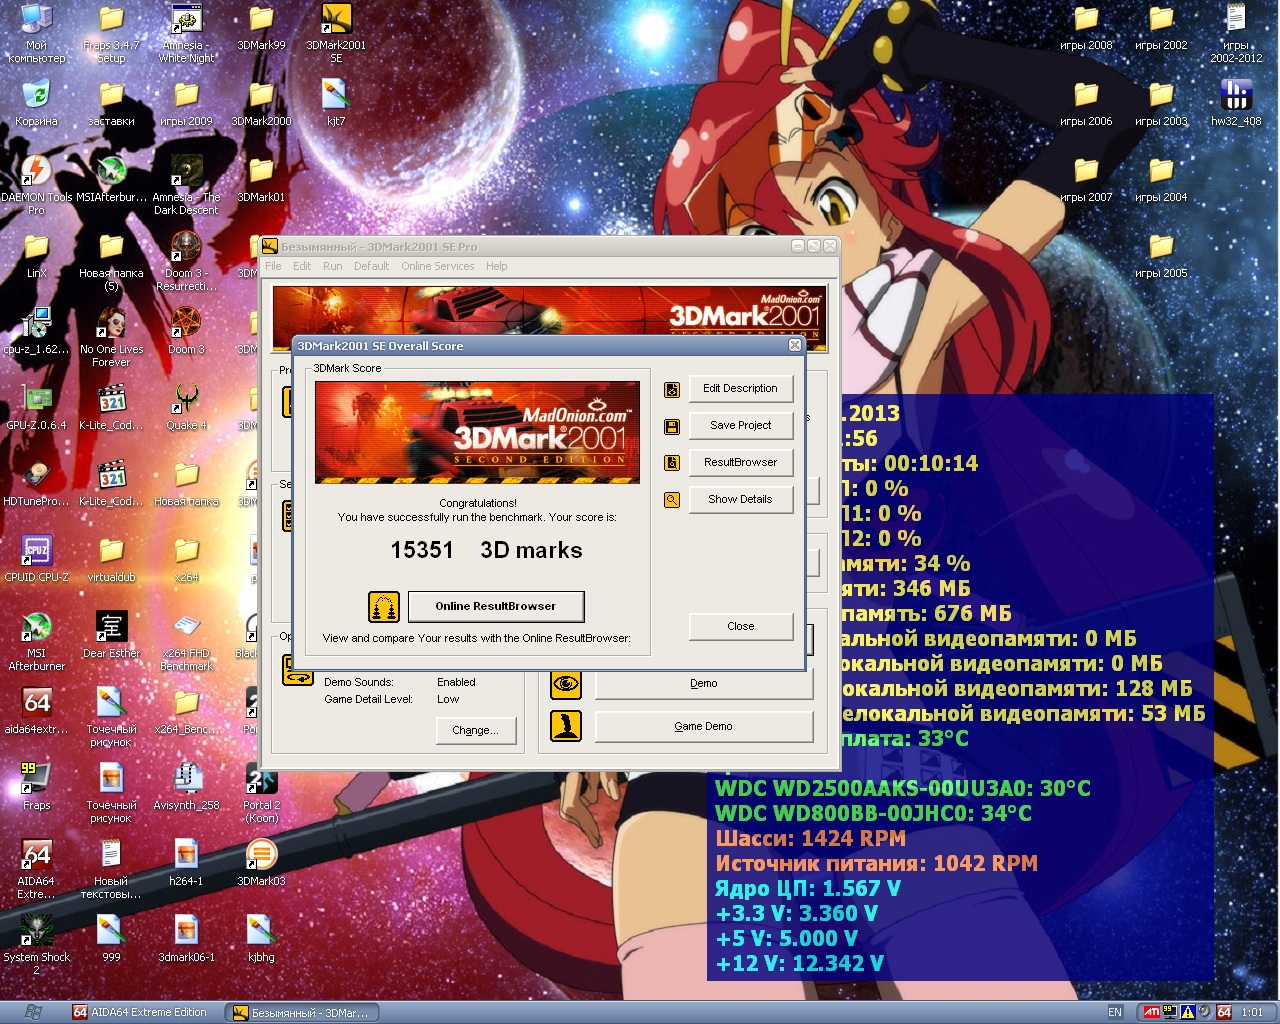This screenshot has width=1280, height=1024.
Task: Select the Amnesia - White Night desktop icon
Action: (186, 34)
